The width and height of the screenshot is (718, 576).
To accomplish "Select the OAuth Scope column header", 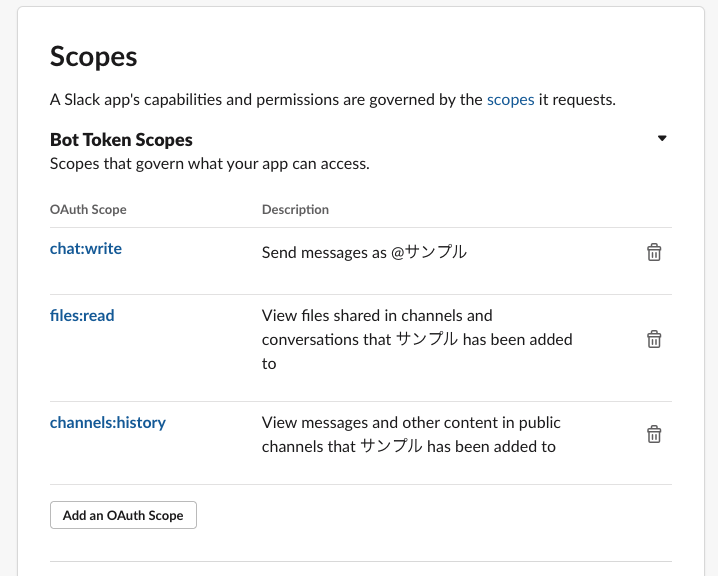I will 88,209.
